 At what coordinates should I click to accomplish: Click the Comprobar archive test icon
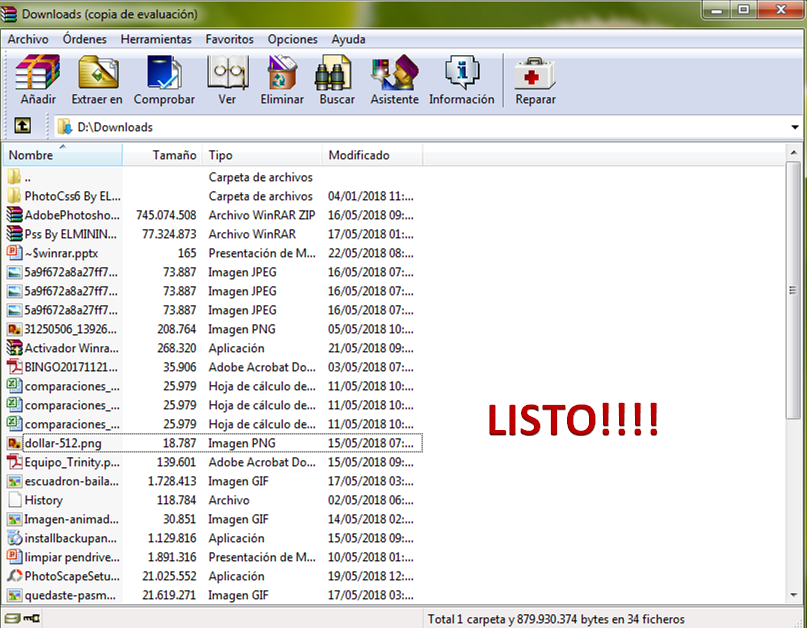(x=164, y=72)
